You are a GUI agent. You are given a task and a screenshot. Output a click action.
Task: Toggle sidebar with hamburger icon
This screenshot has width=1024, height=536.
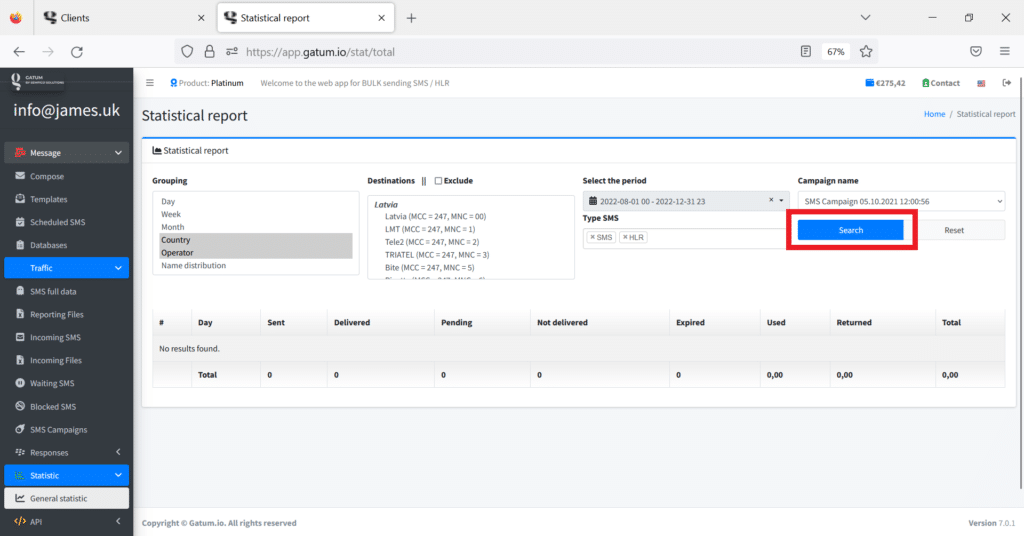[x=150, y=83]
